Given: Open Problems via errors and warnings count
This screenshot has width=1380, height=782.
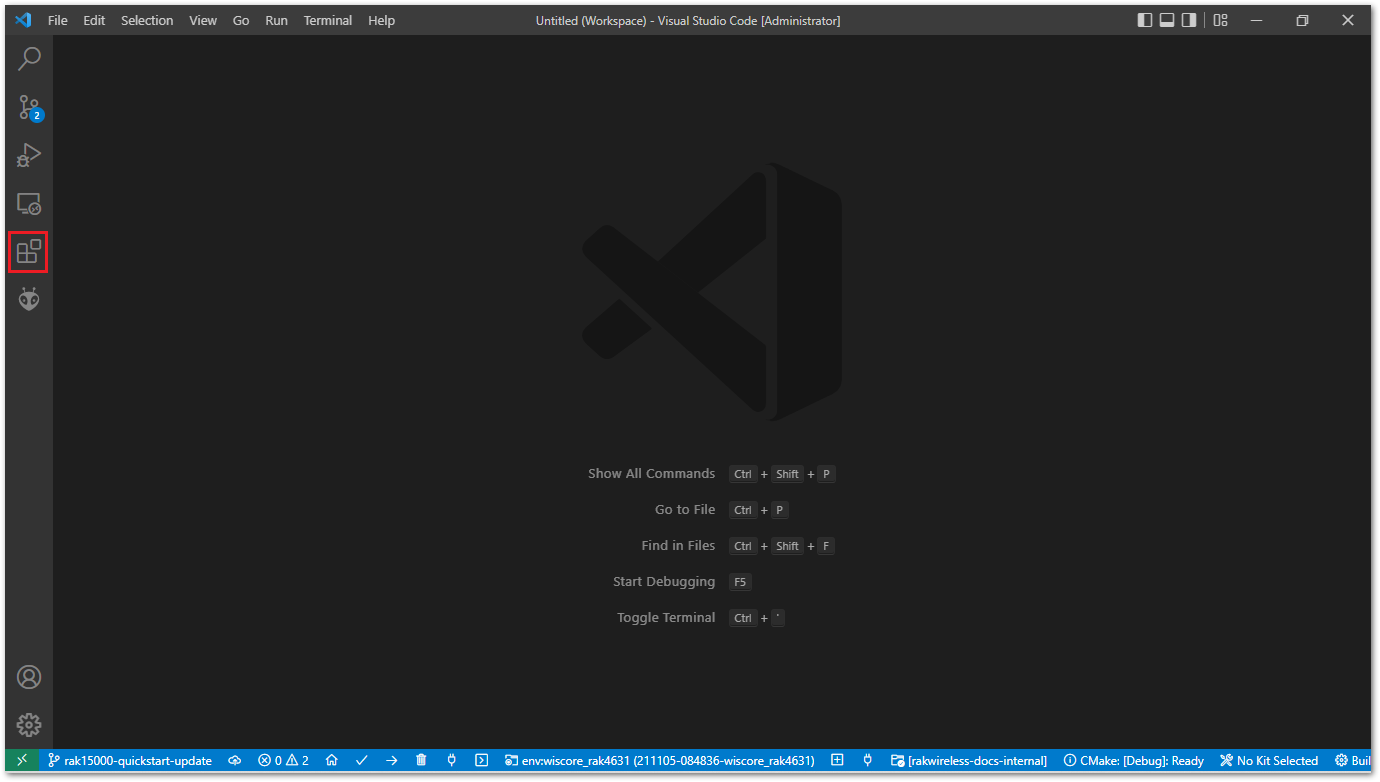Looking at the screenshot, I should click(x=284, y=760).
